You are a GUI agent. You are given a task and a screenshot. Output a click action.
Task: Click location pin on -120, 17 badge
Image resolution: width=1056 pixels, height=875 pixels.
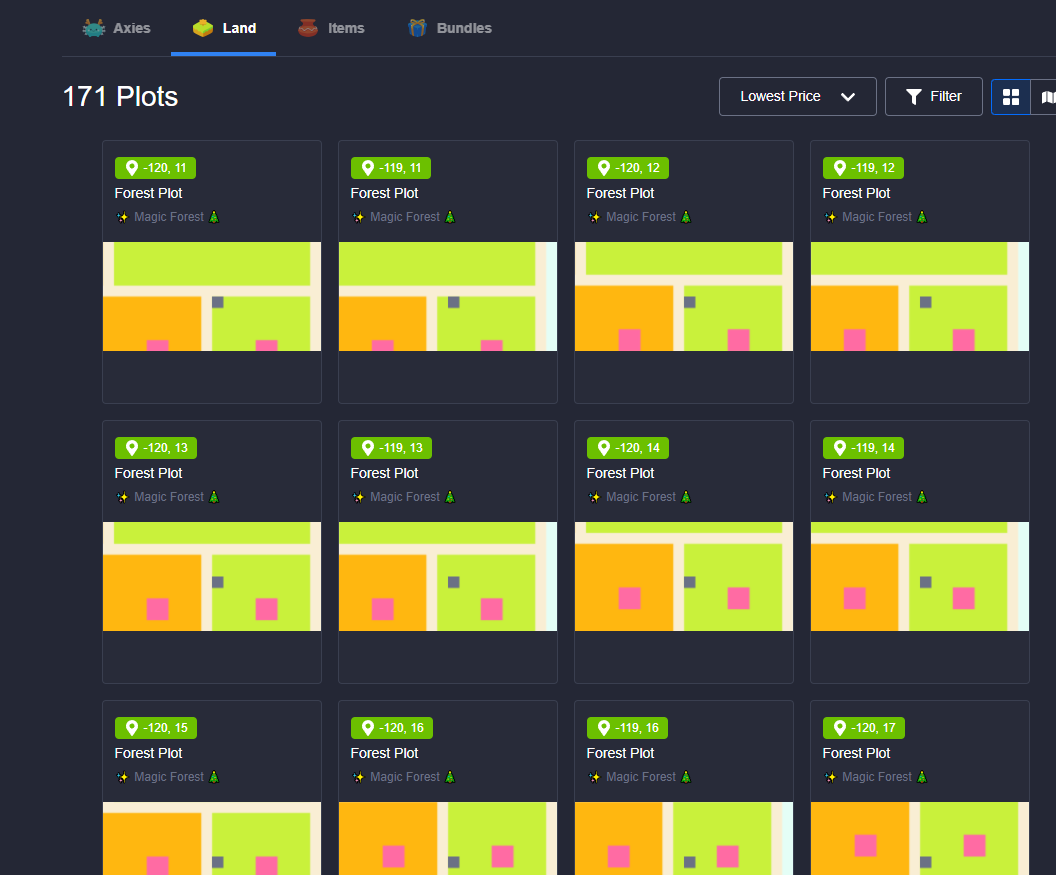(x=840, y=727)
